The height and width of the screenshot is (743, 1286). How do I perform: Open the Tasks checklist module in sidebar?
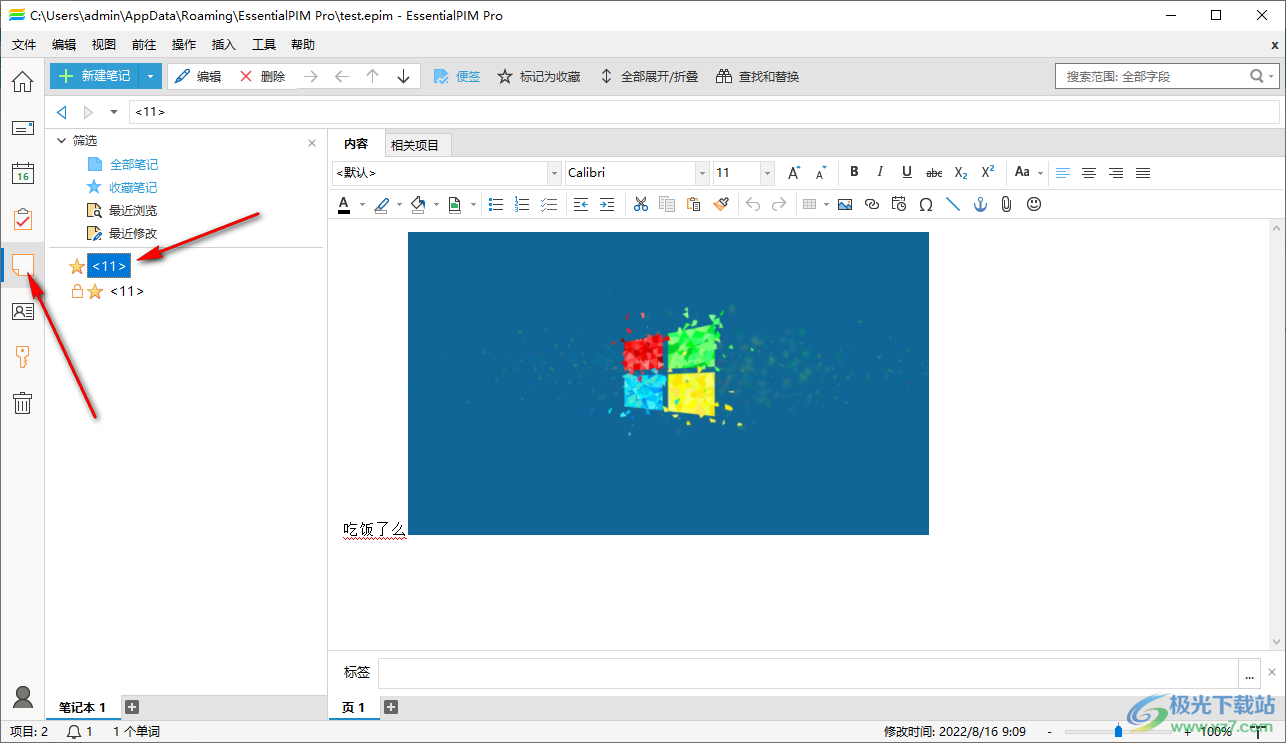coord(22,219)
